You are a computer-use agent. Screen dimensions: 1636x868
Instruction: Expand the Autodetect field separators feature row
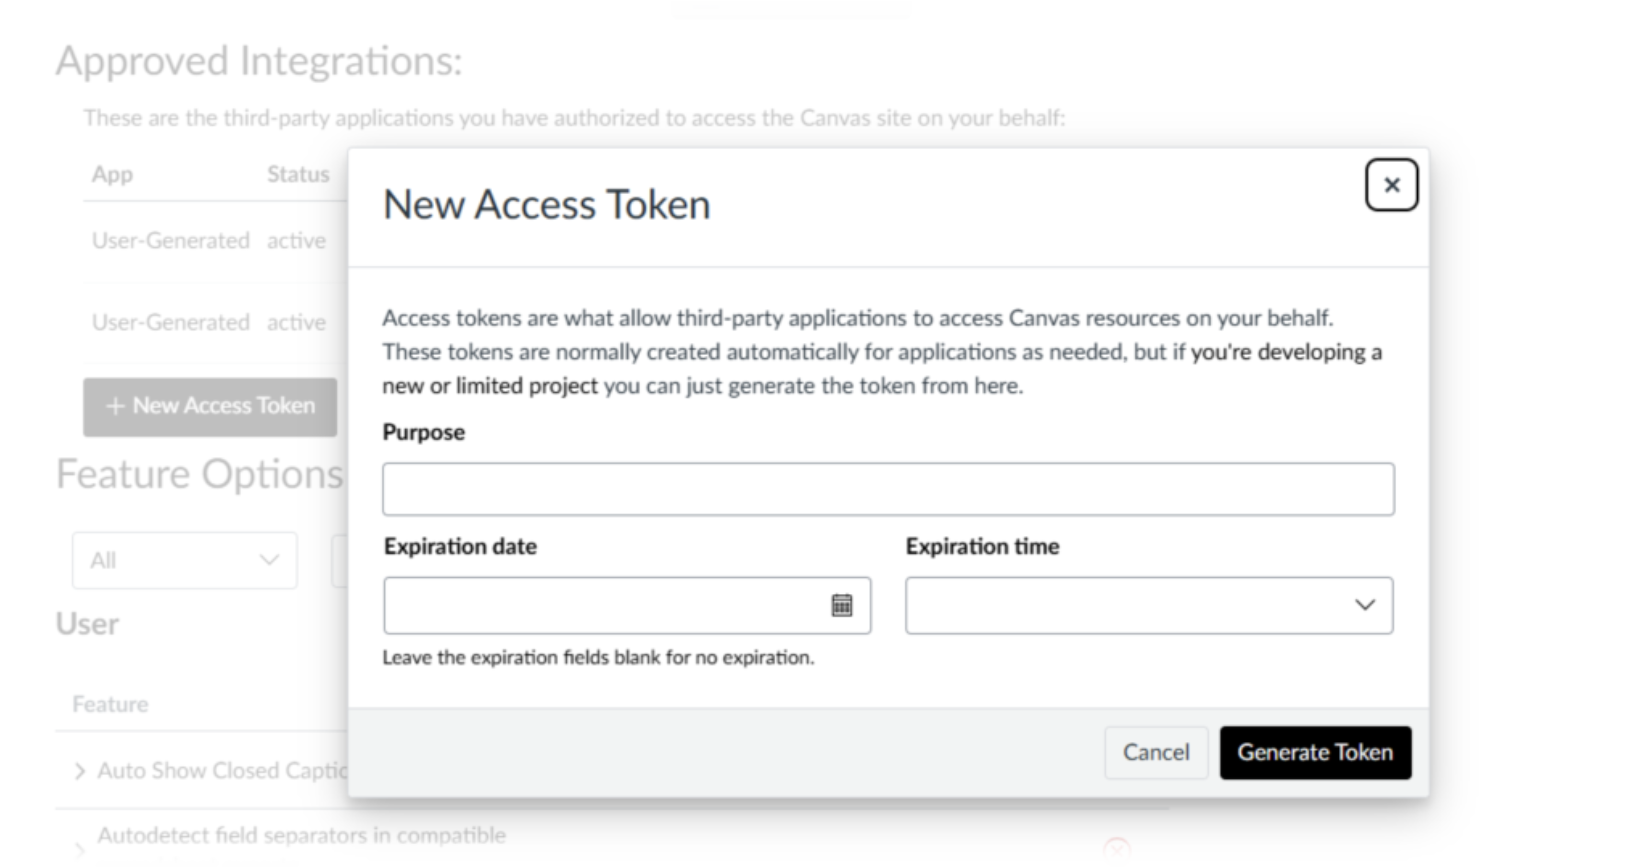point(80,849)
